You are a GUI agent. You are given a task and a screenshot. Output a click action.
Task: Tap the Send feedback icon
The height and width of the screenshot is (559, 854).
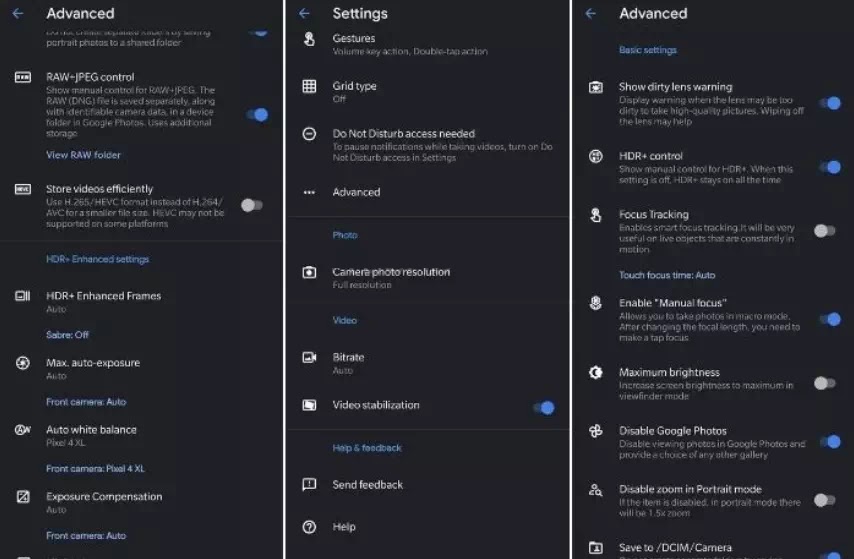309,484
